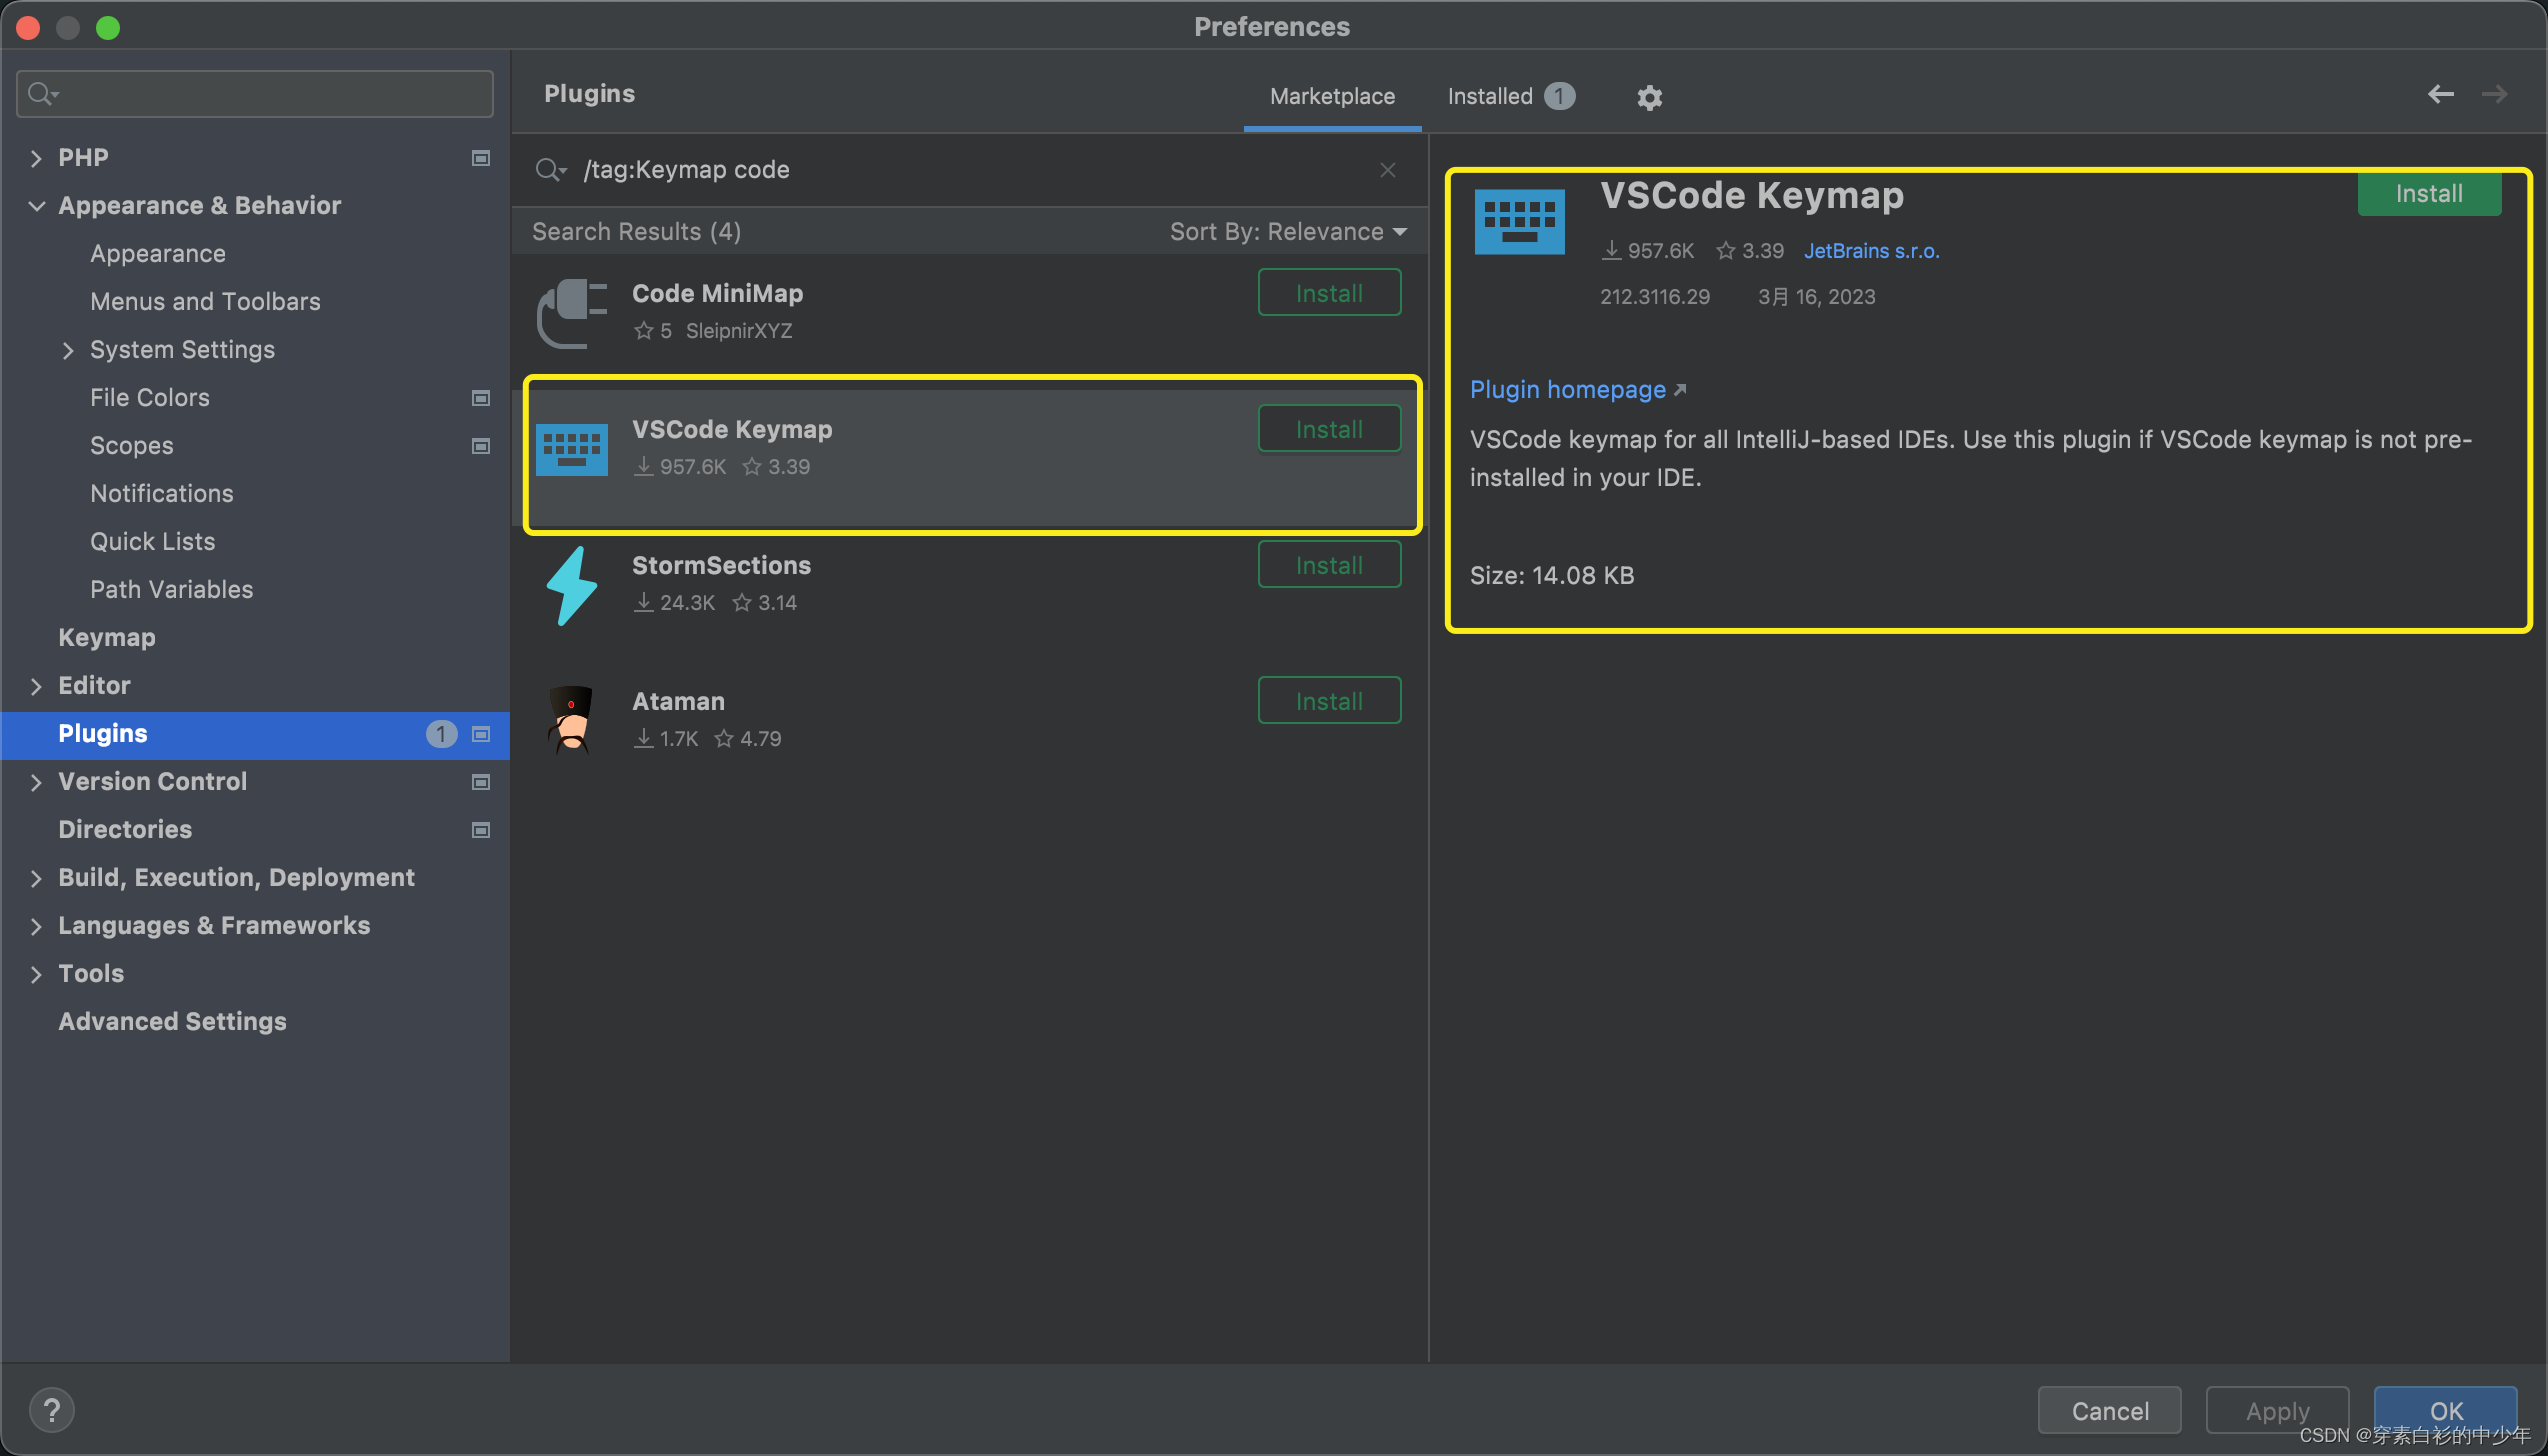Click the back navigation arrow
This screenshot has height=1456, width=2548.
2440,94
